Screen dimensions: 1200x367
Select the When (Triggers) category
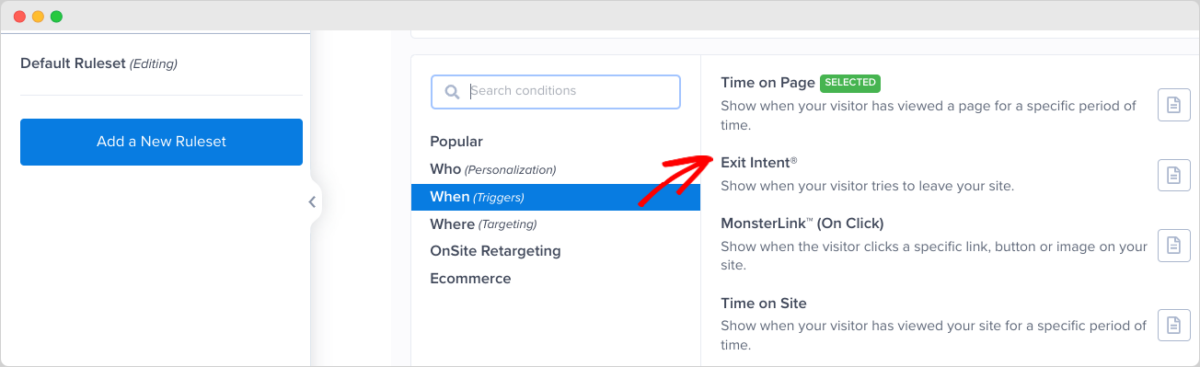click(555, 197)
